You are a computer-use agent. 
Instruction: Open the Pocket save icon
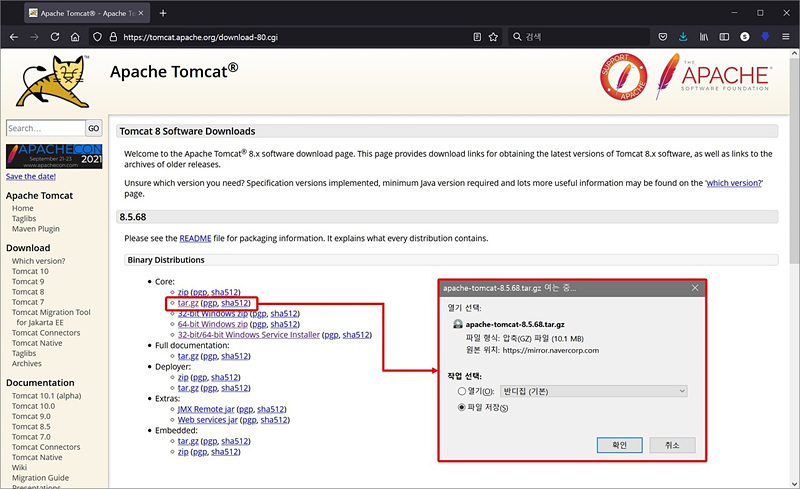click(x=663, y=37)
